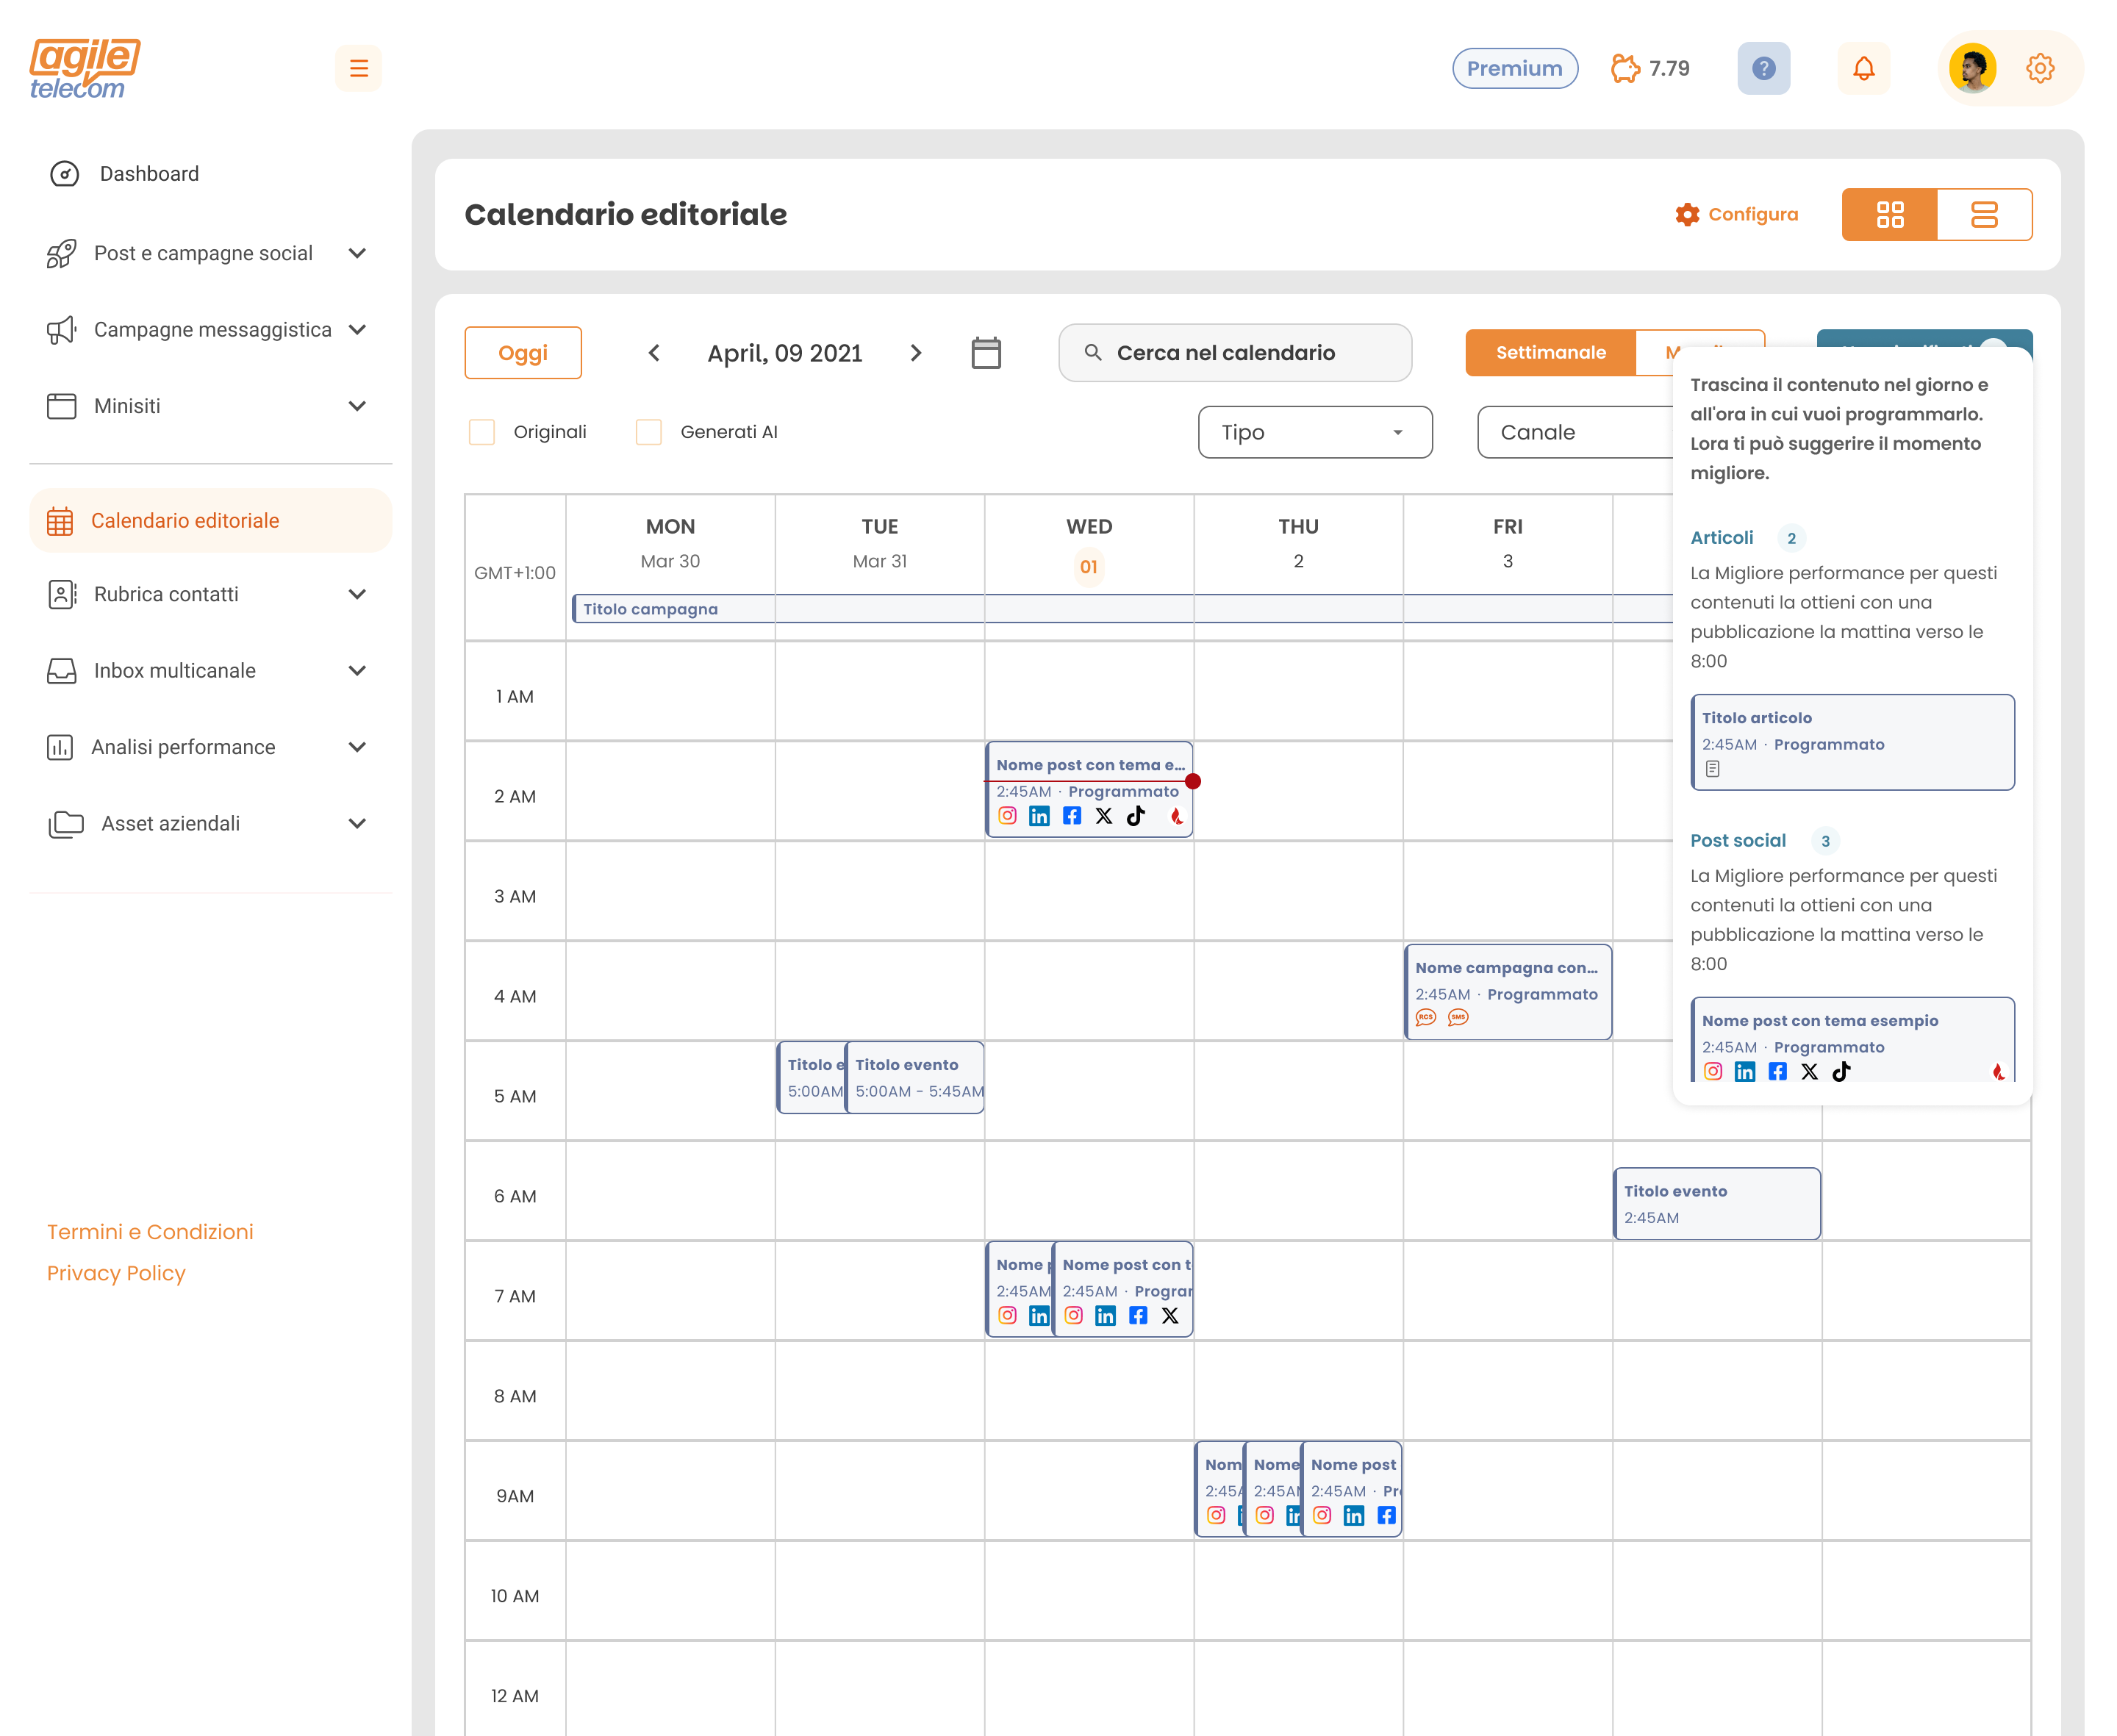The width and height of the screenshot is (2117, 1736).
Task: Click the Instagram icon on the 2:45AM post
Action: click(1007, 815)
